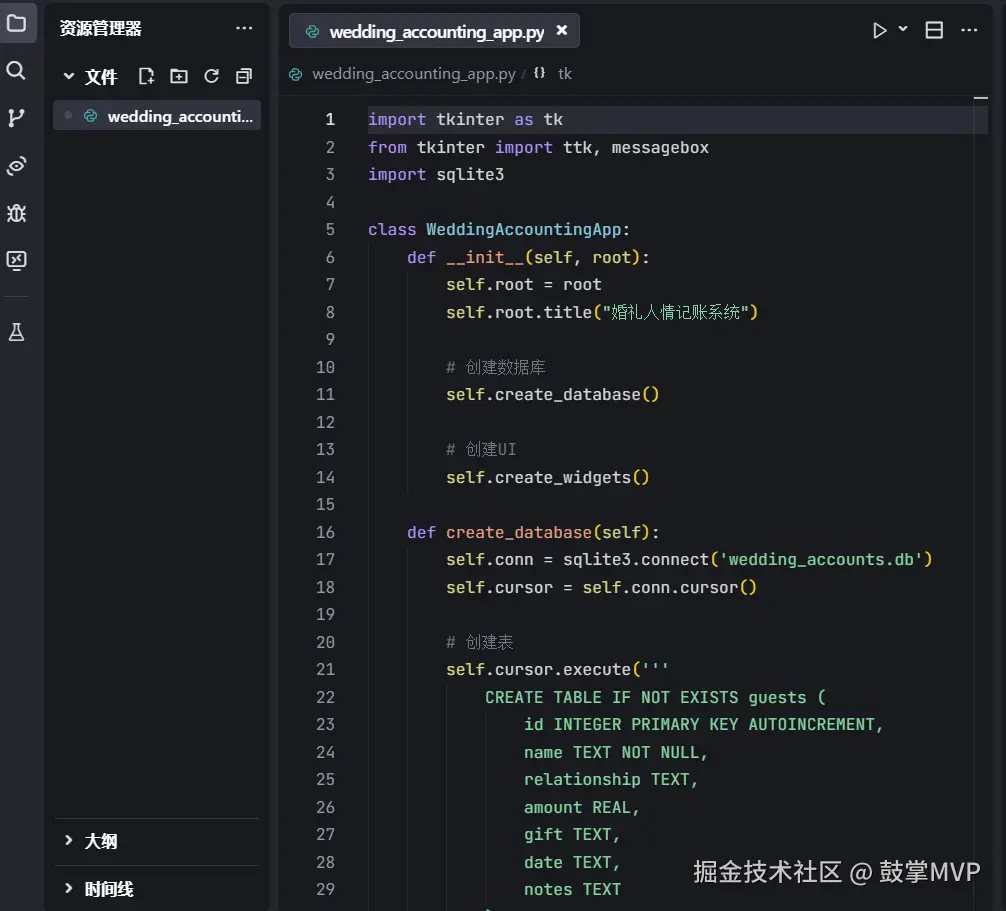
Task: Close the wedding_accounting_app.py tab
Action: (561, 30)
